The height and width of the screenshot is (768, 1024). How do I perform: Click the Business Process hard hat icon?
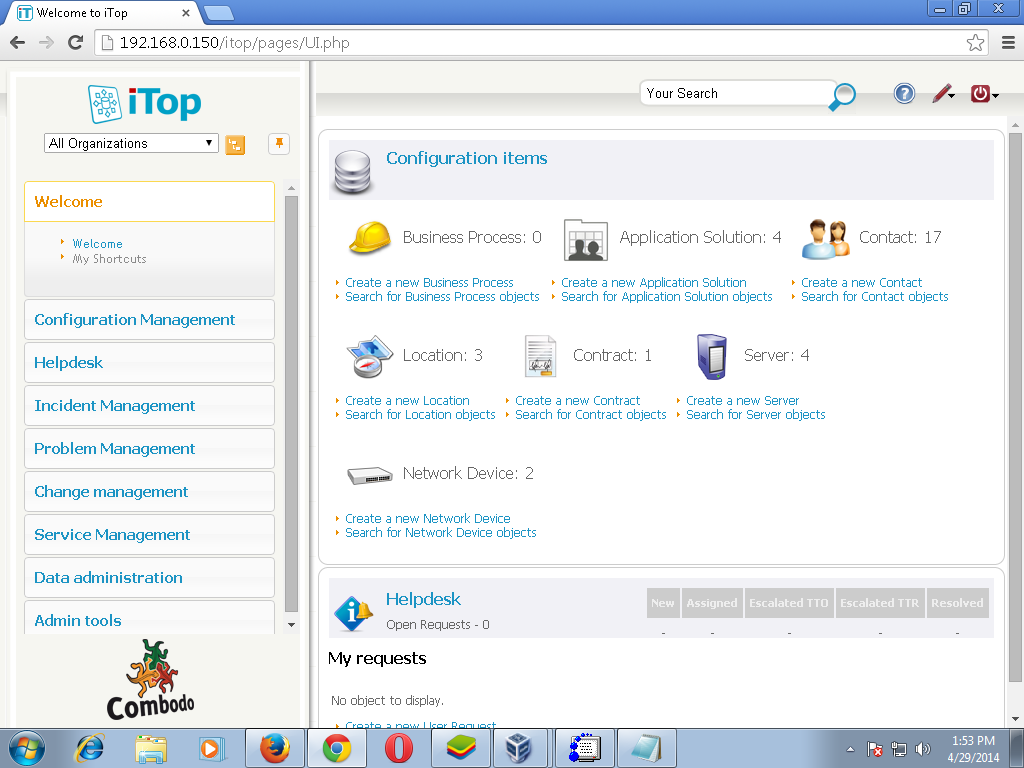coord(369,238)
